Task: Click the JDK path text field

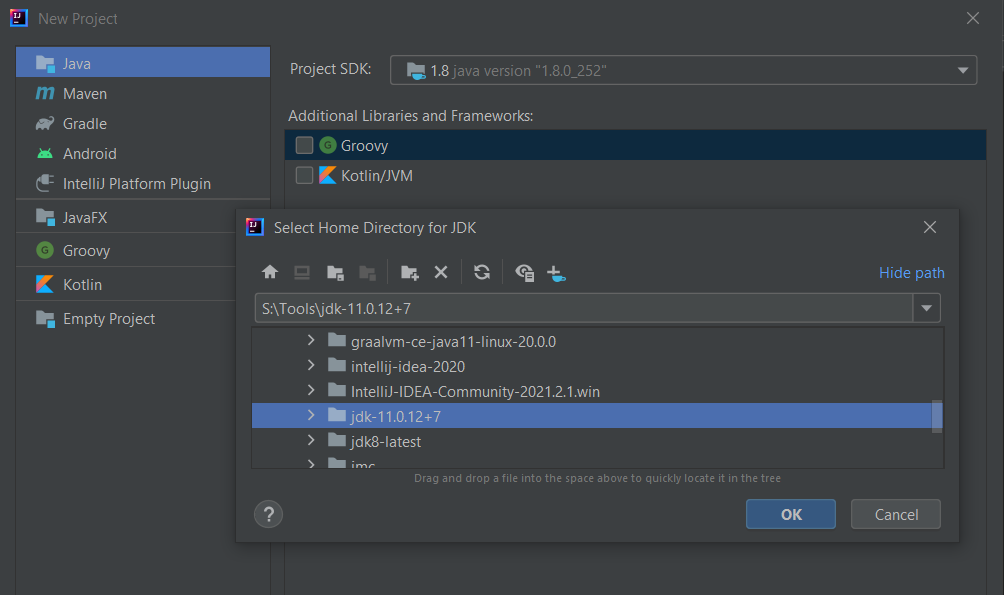Action: (584, 308)
